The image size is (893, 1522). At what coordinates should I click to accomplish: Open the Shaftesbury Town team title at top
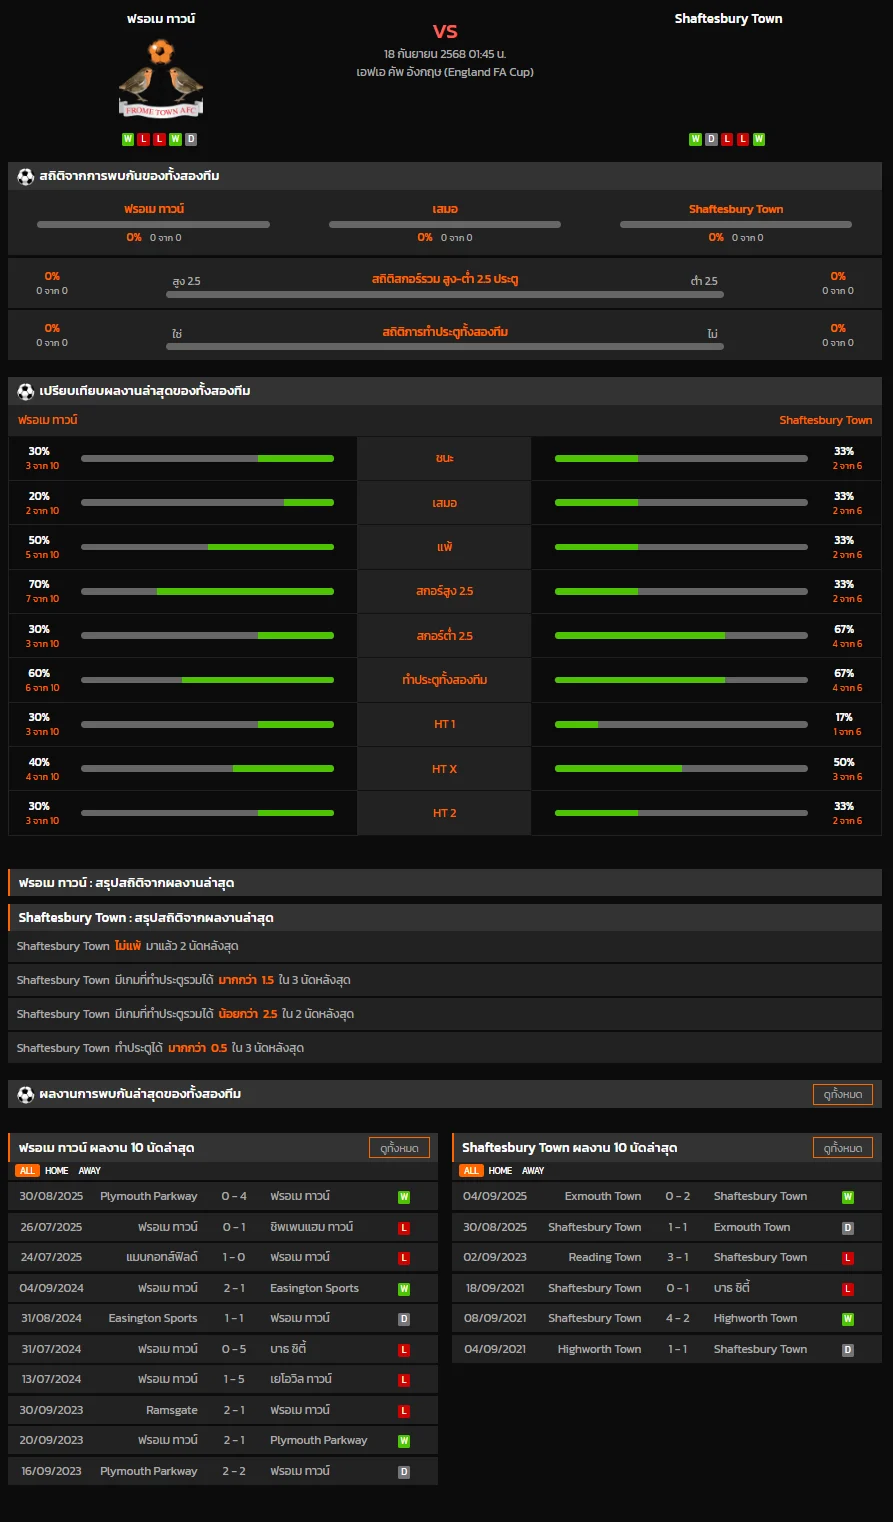[728, 19]
